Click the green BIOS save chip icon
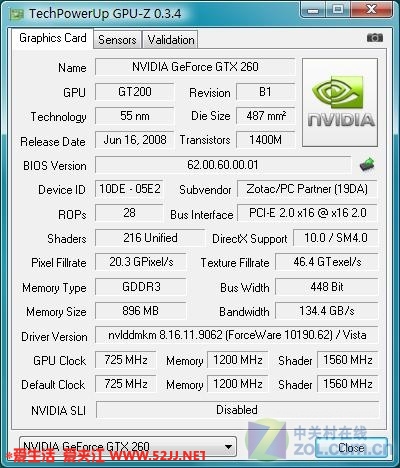400x468 pixels. [367, 164]
